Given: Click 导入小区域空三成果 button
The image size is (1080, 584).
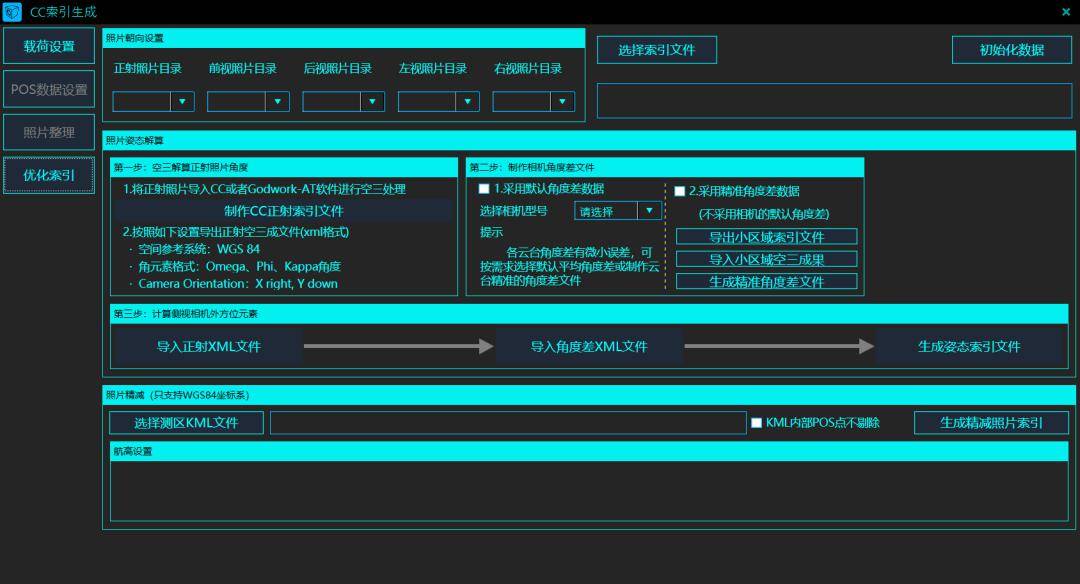Looking at the screenshot, I should pos(767,259).
